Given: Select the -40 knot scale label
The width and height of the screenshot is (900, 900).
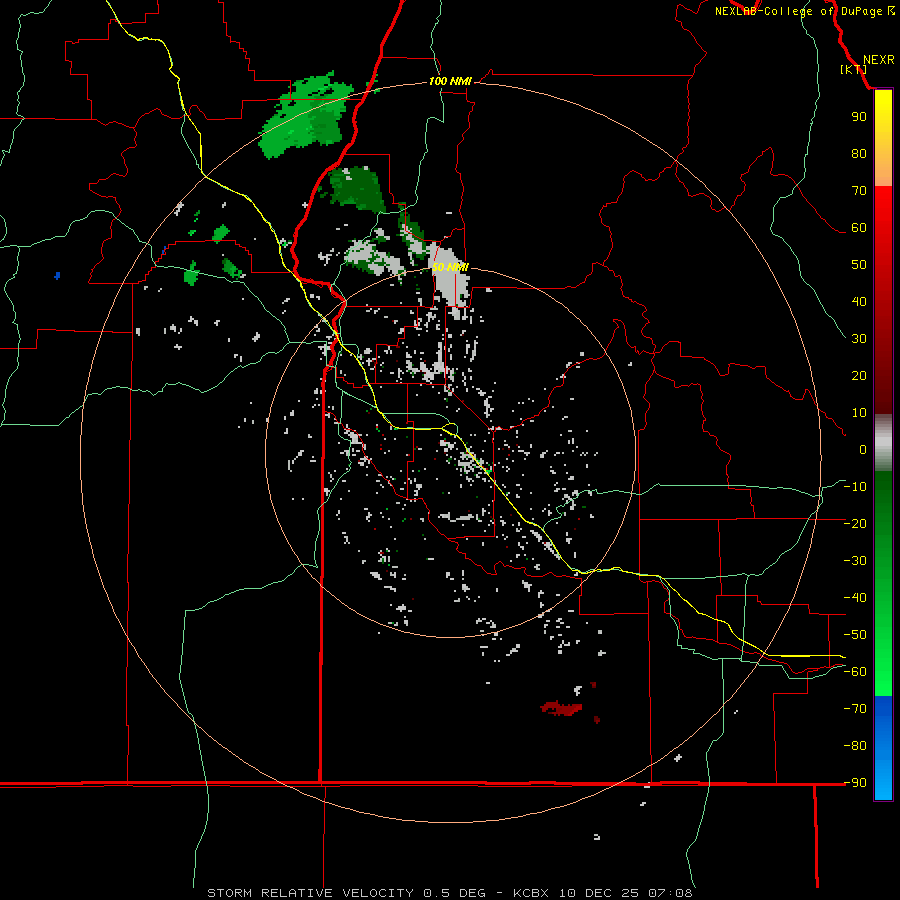Looking at the screenshot, I should [855, 598].
